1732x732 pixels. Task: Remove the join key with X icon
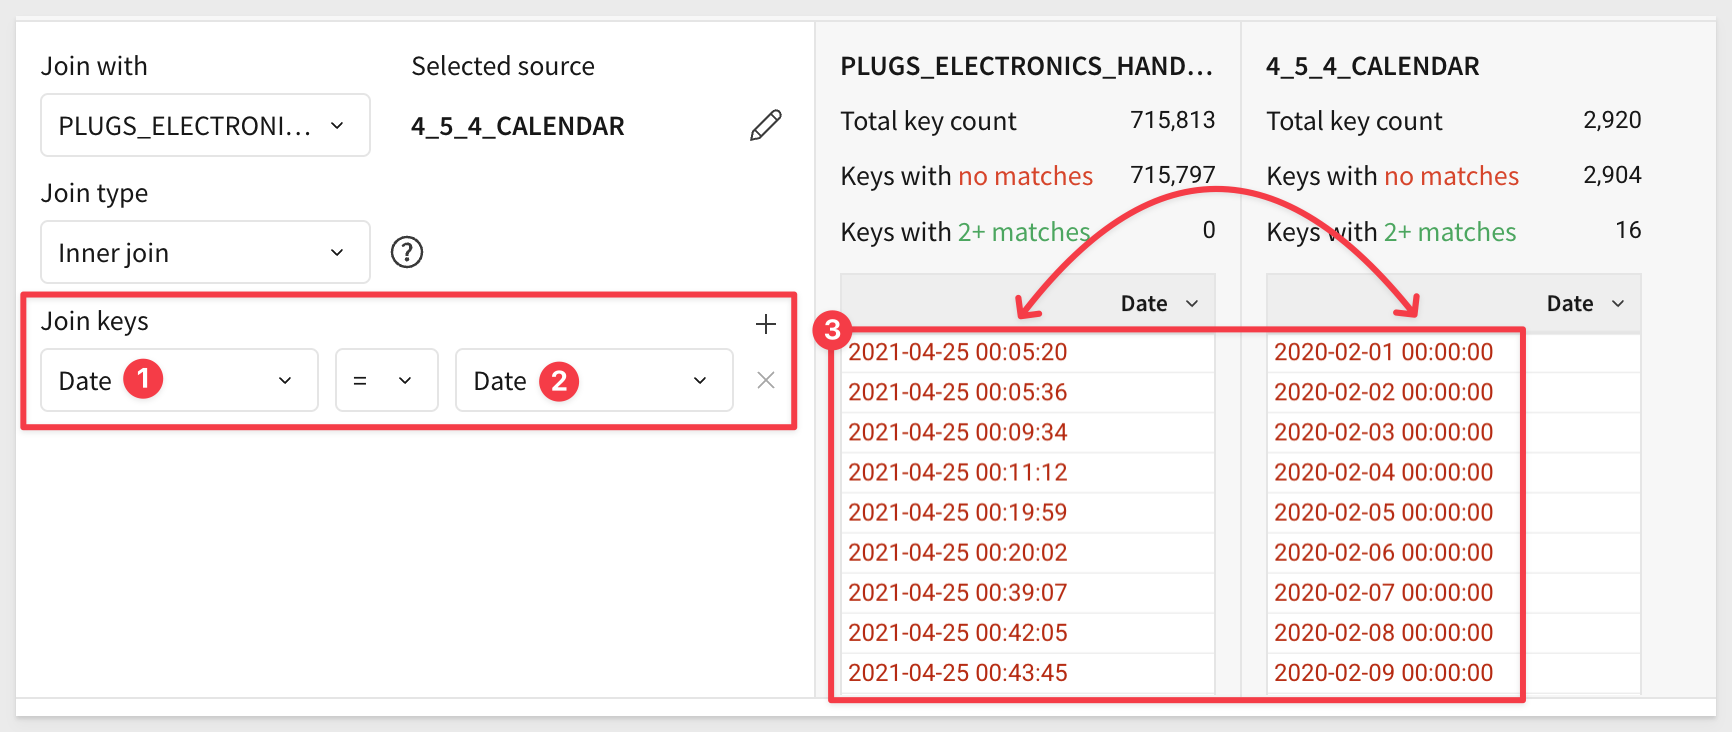pos(765,380)
